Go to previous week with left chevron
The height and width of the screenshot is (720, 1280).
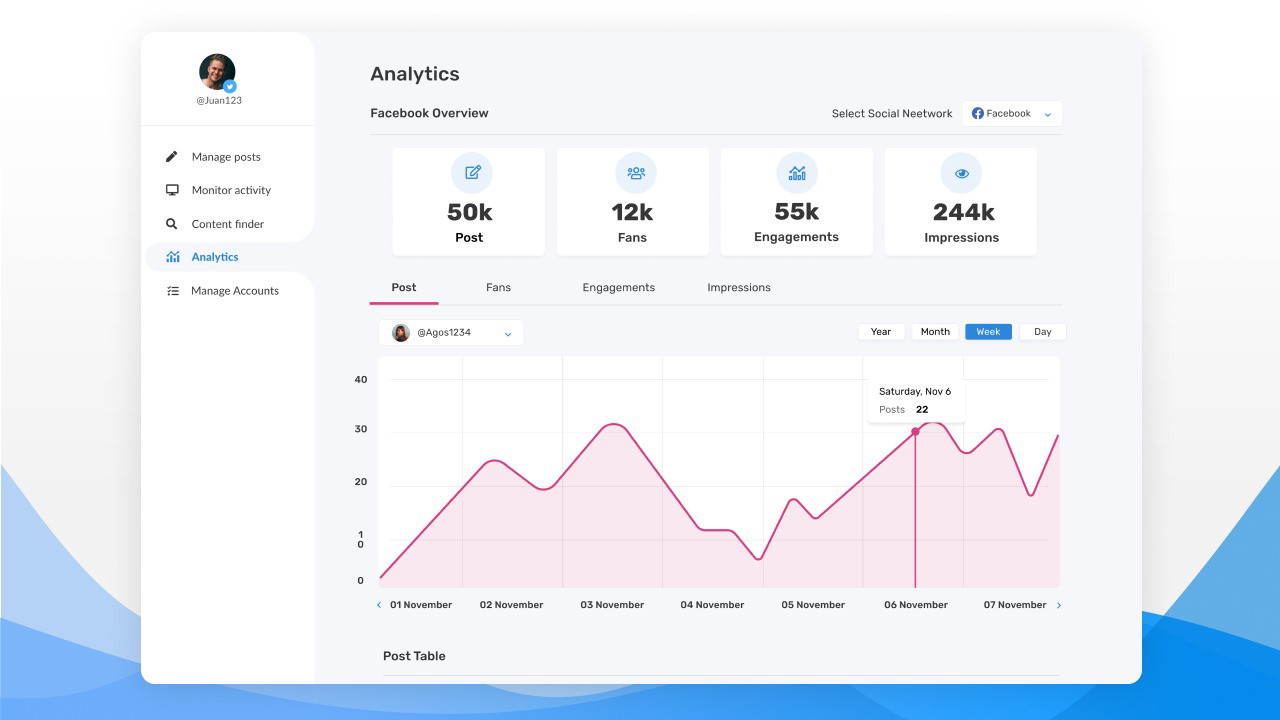tap(379, 605)
